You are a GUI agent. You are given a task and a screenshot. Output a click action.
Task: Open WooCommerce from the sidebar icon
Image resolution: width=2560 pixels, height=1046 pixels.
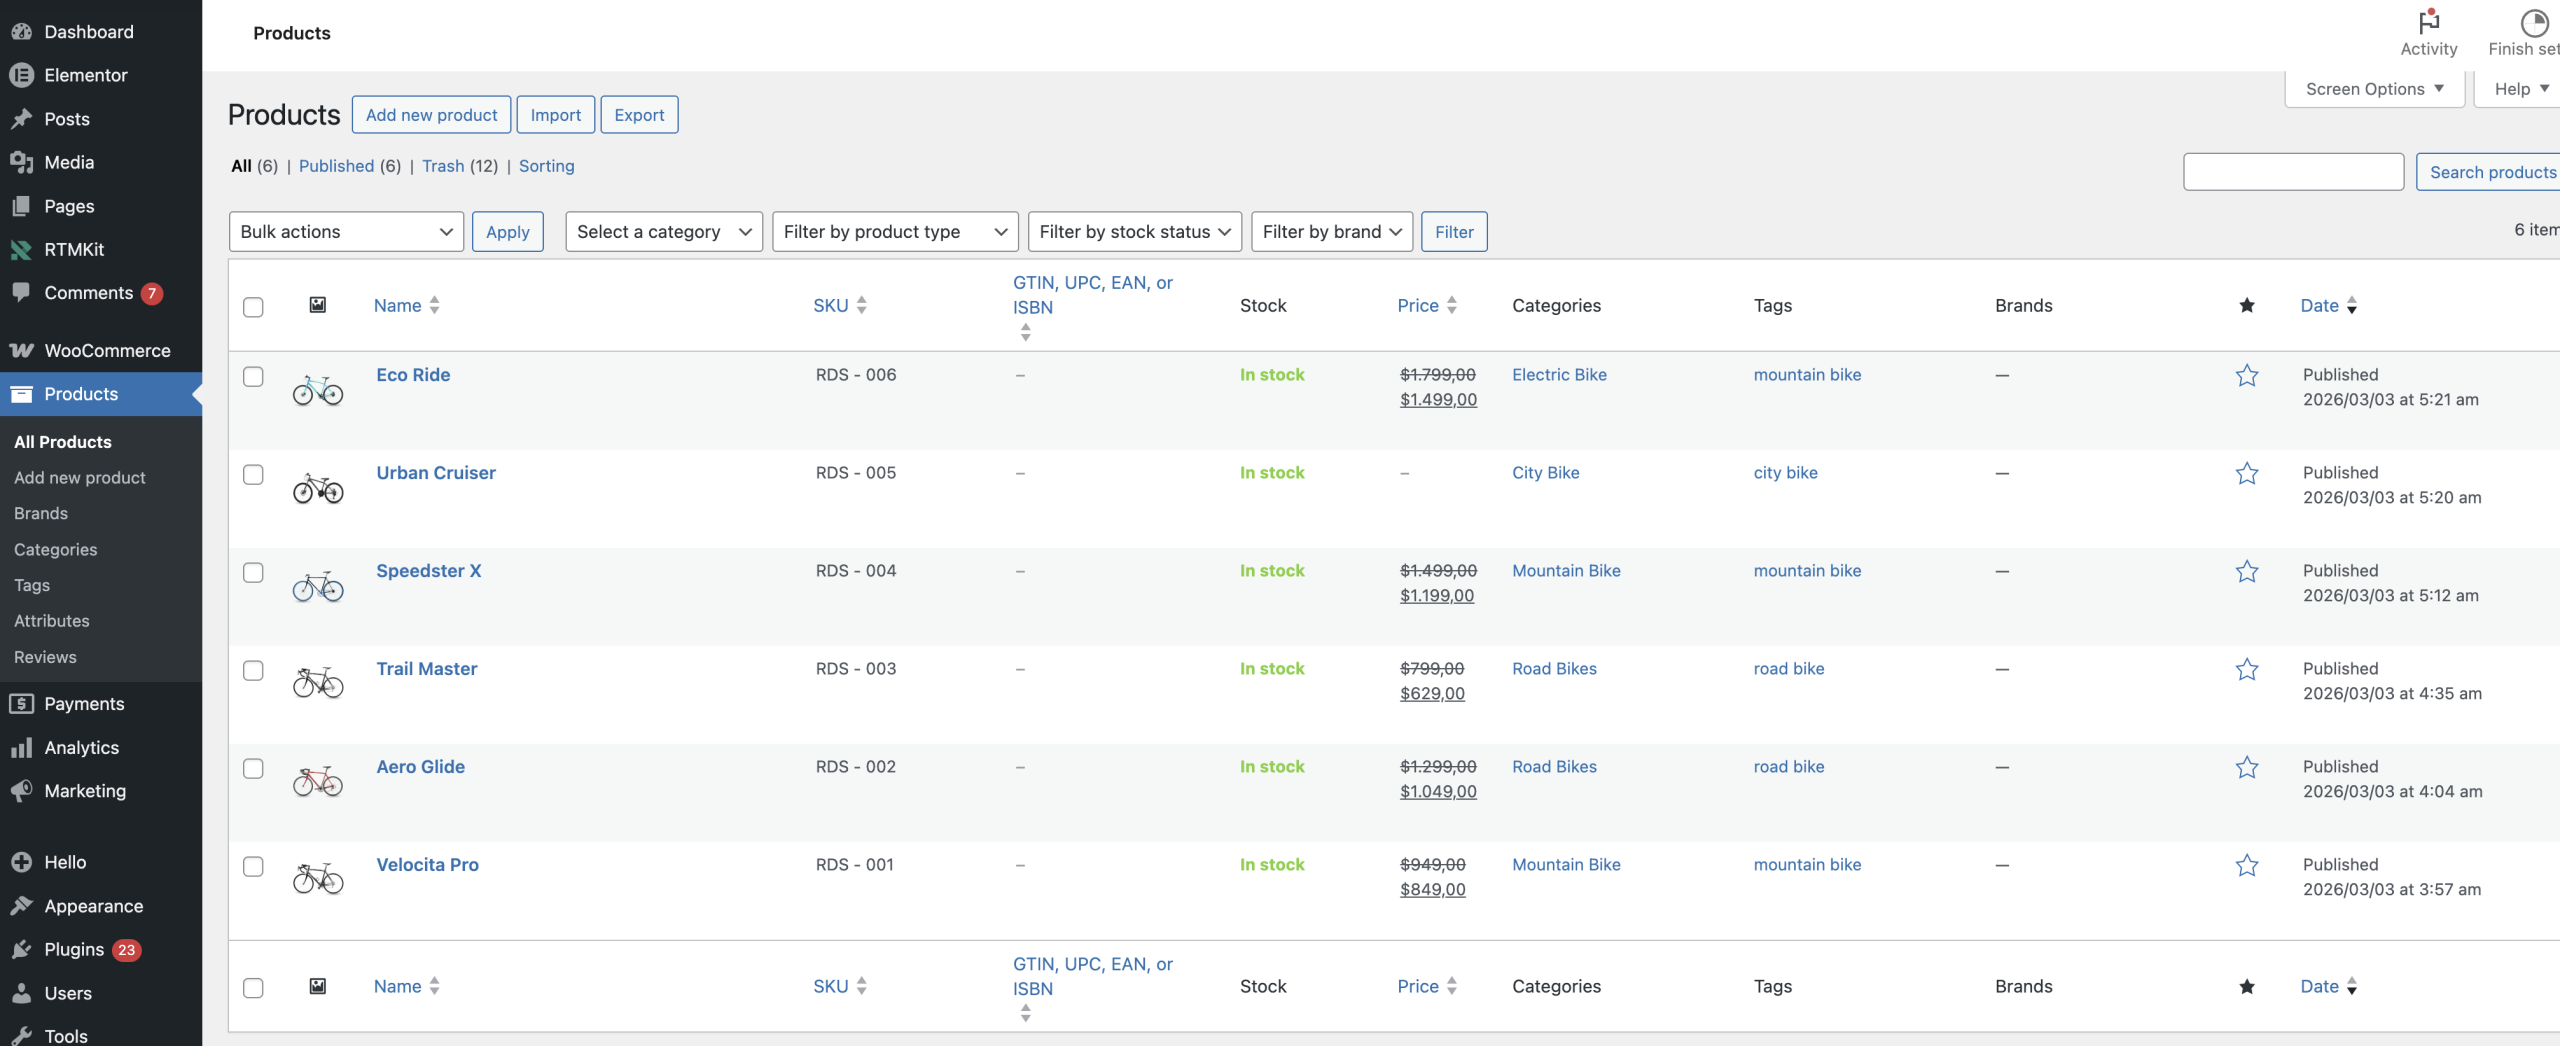[x=21, y=351]
